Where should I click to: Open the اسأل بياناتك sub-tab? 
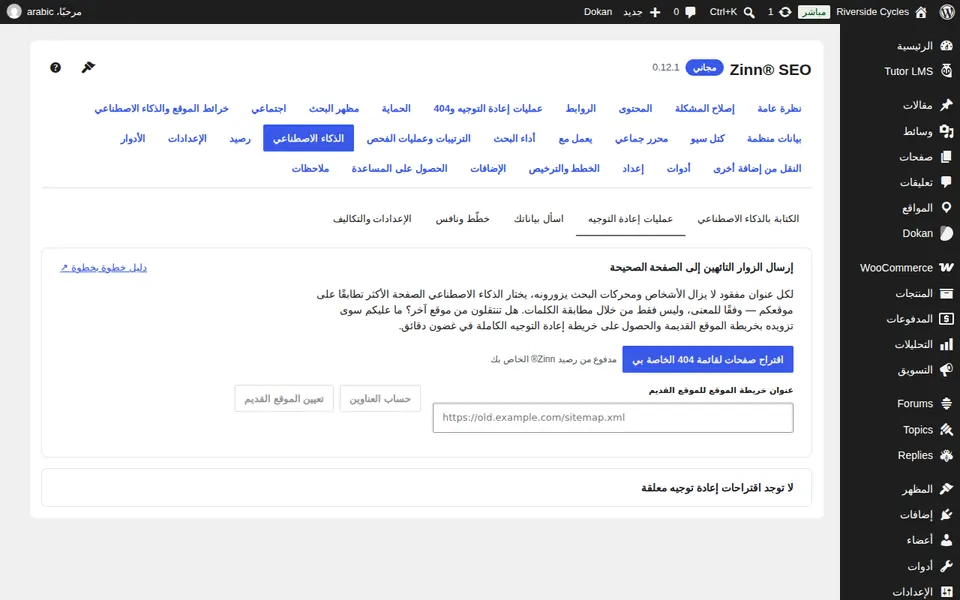(x=538, y=219)
